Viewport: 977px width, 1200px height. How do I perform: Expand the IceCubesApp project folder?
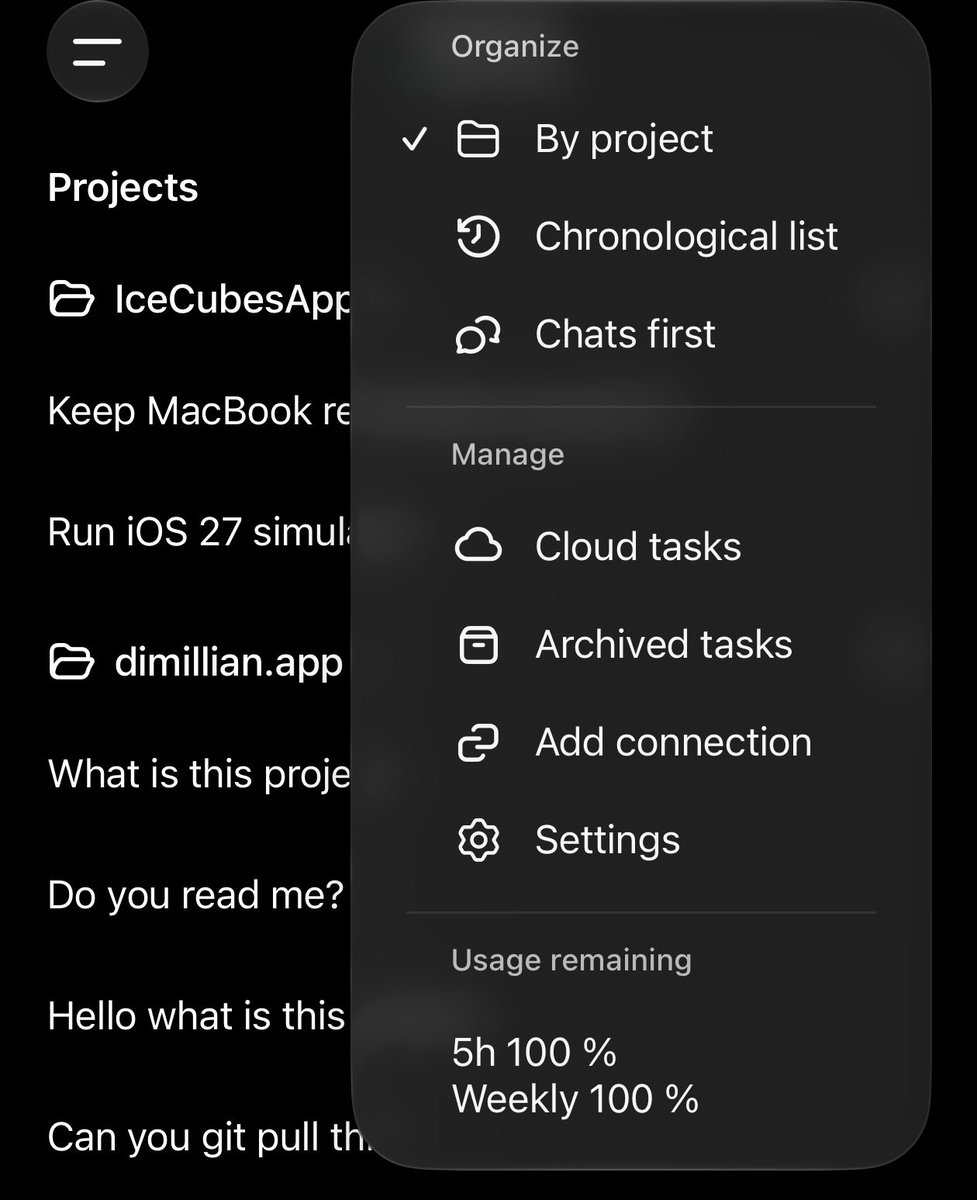click(x=200, y=299)
